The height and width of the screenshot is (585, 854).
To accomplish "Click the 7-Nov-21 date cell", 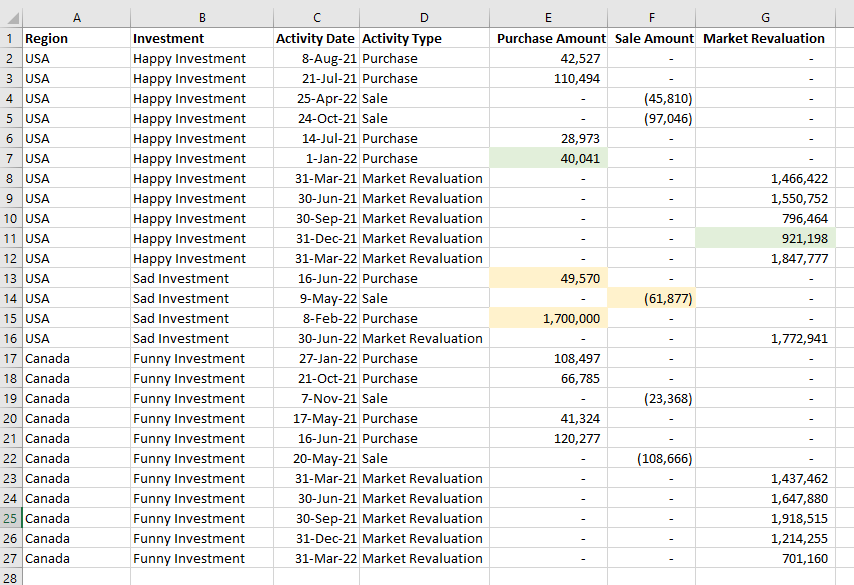I will point(316,398).
